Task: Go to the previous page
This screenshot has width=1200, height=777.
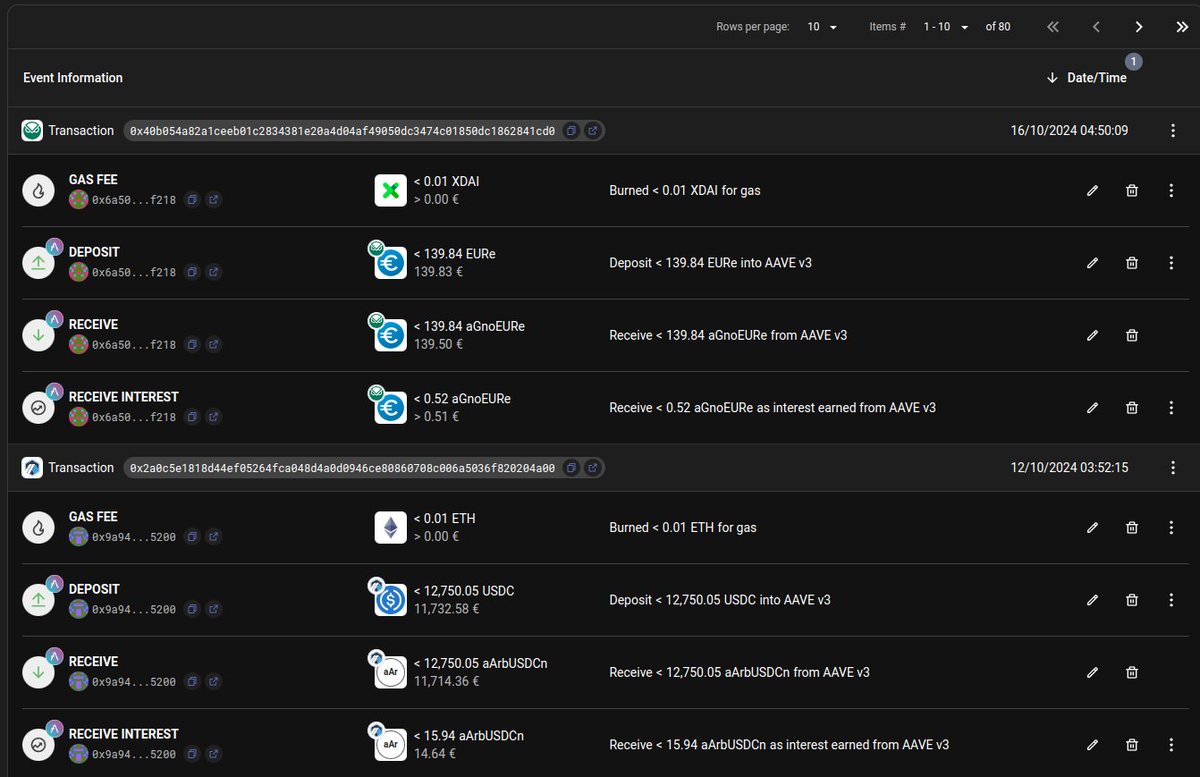Action: [1096, 27]
